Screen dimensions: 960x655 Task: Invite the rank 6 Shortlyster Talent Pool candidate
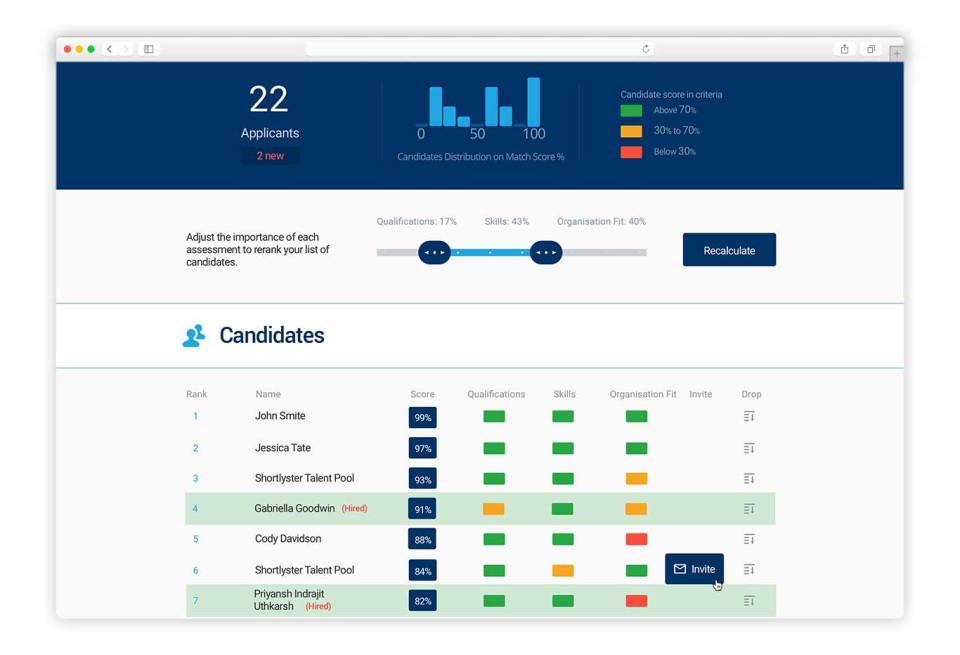tap(694, 568)
